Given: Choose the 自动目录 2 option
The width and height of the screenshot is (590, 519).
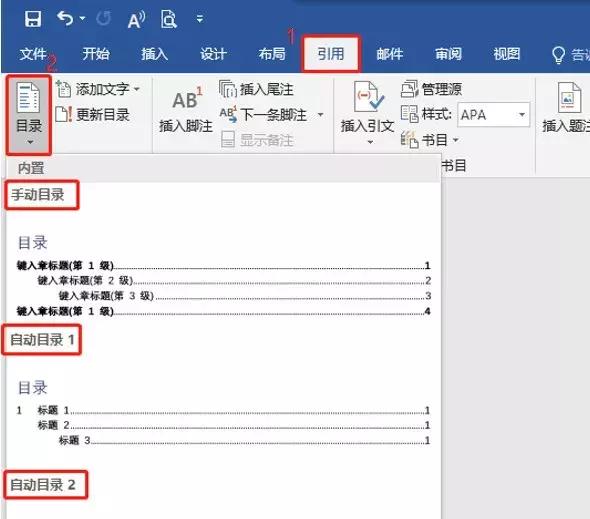Looking at the screenshot, I should (x=43, y=485).
